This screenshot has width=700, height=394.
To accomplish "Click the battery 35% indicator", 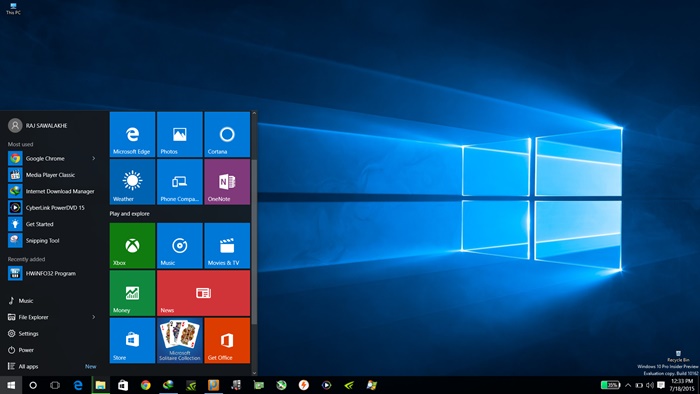I will click(610, 385).
